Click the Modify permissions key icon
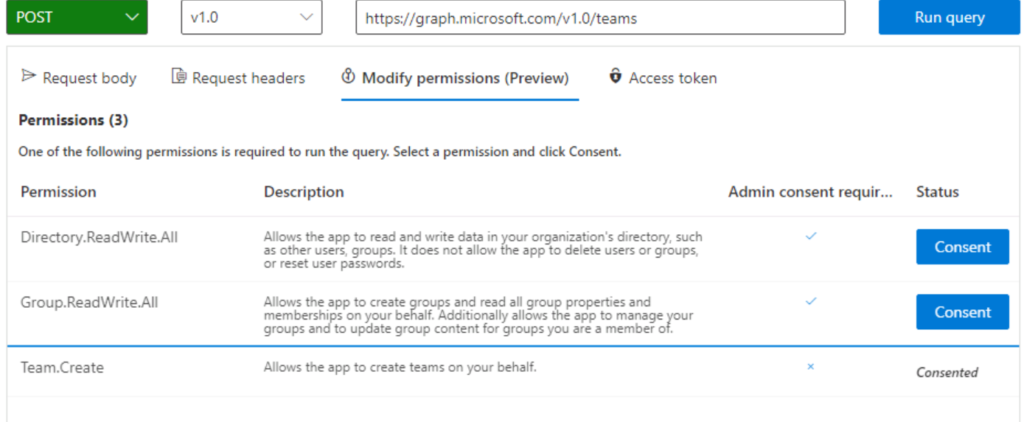1024x422 pixels. click(348, 76)
